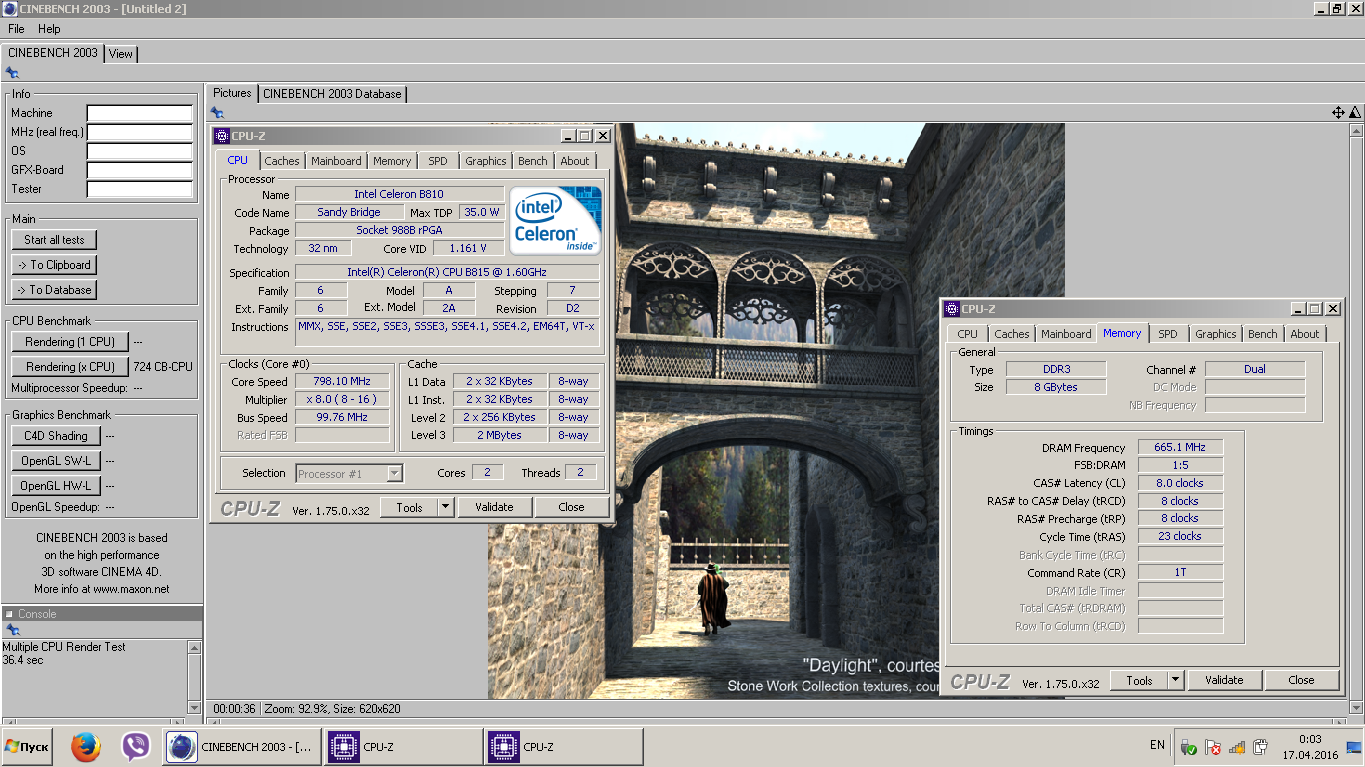Click the second CPU-Z taskbar button
The image size is (1365, 767).
[x=564, y=747]
